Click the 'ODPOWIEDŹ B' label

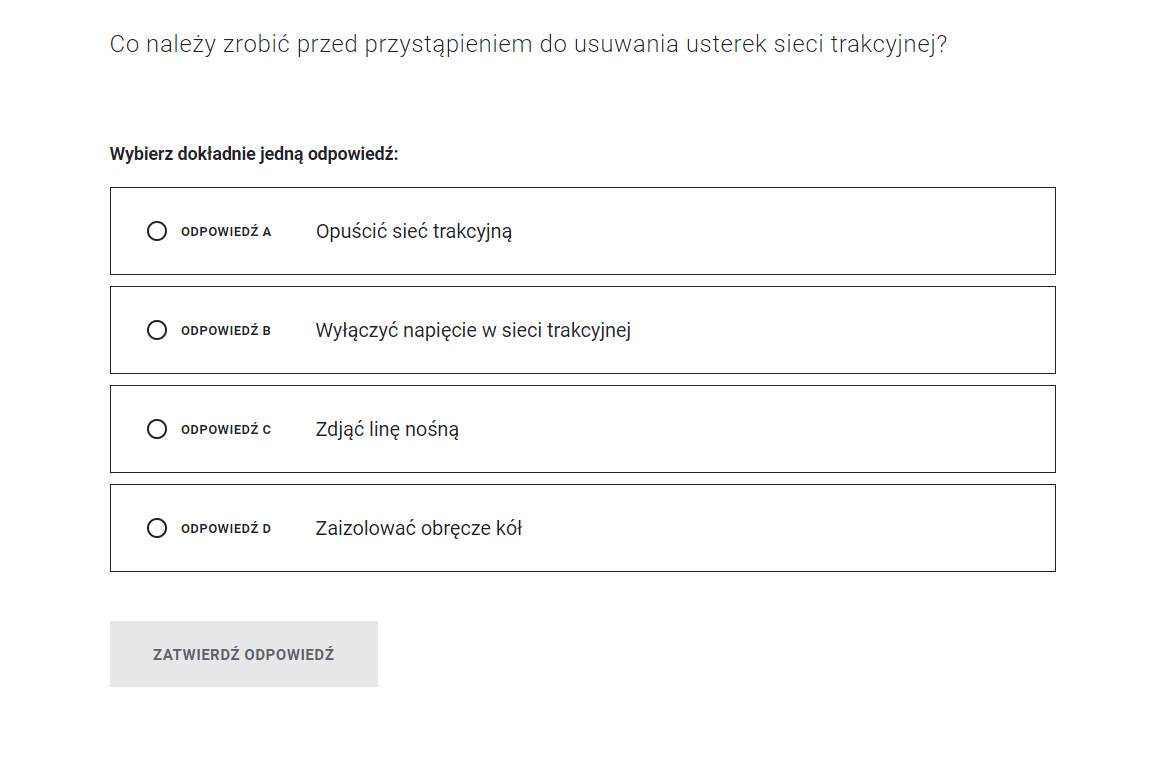(x=226, y=331)
